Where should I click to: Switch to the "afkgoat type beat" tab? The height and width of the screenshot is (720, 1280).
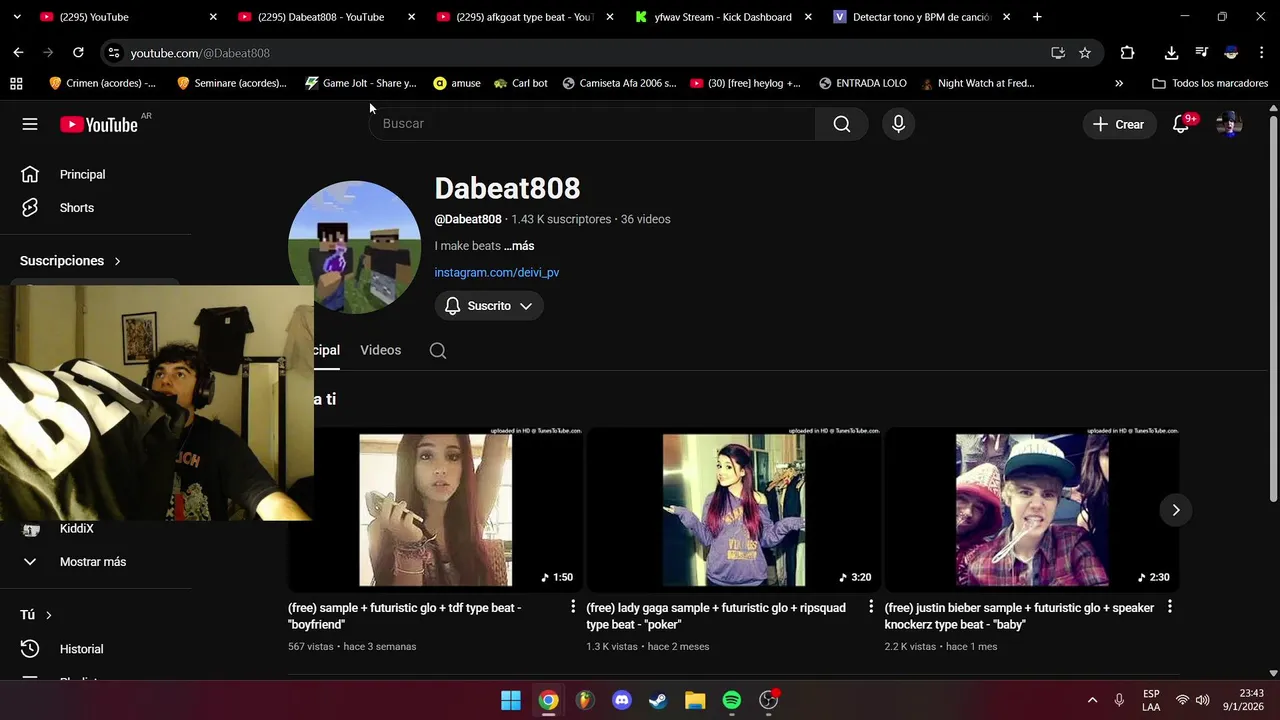[x=525, y=17]
